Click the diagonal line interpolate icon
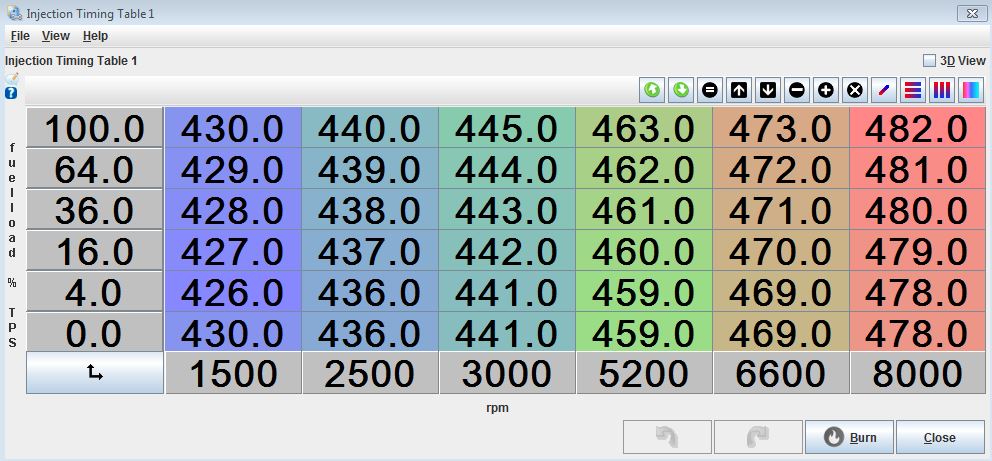 tap(884, 90)
